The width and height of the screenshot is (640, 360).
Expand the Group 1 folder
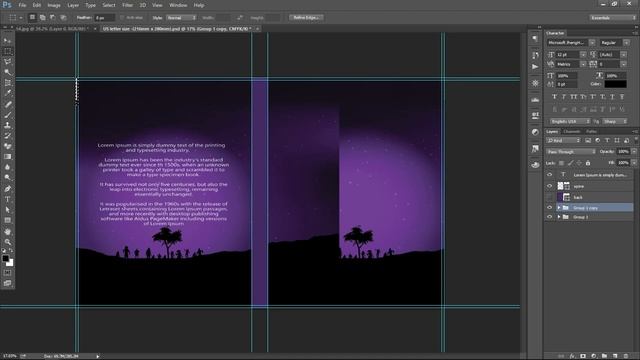pos(559,217)
